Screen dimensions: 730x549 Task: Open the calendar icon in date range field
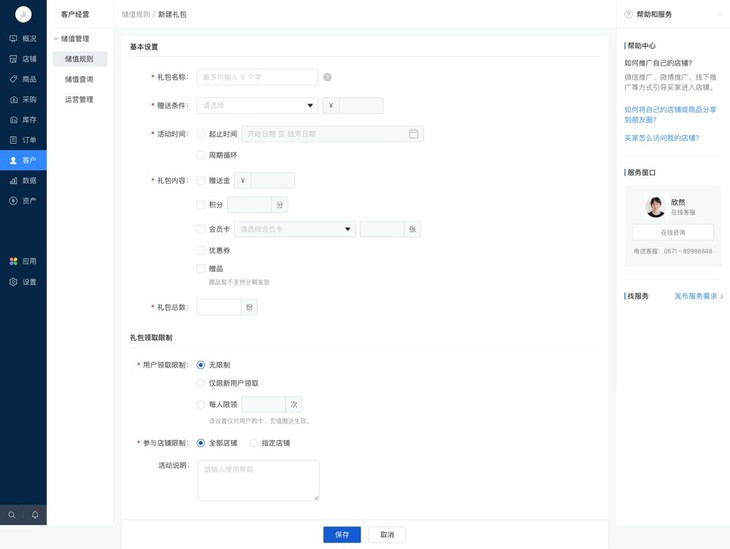click(413, 134)
